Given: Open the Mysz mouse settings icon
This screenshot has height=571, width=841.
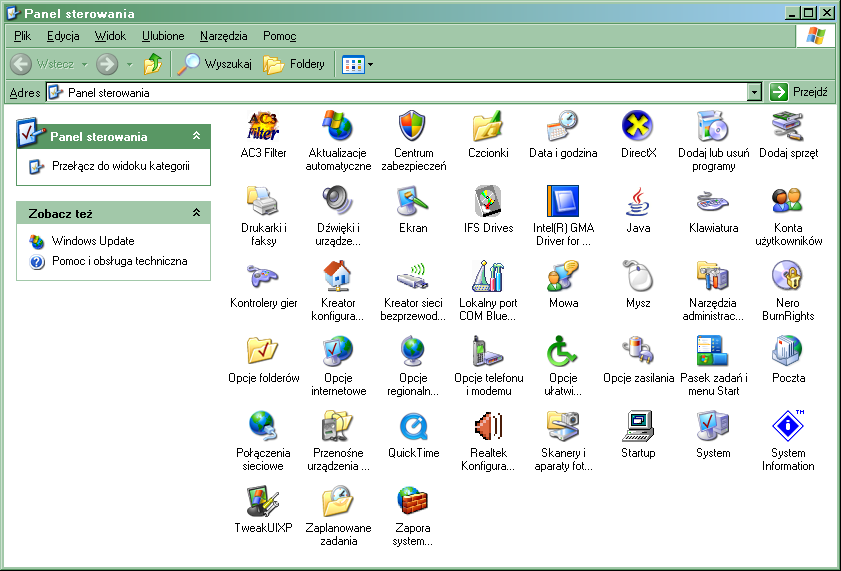Looking at the screenshot, I should tap(638, 277).
